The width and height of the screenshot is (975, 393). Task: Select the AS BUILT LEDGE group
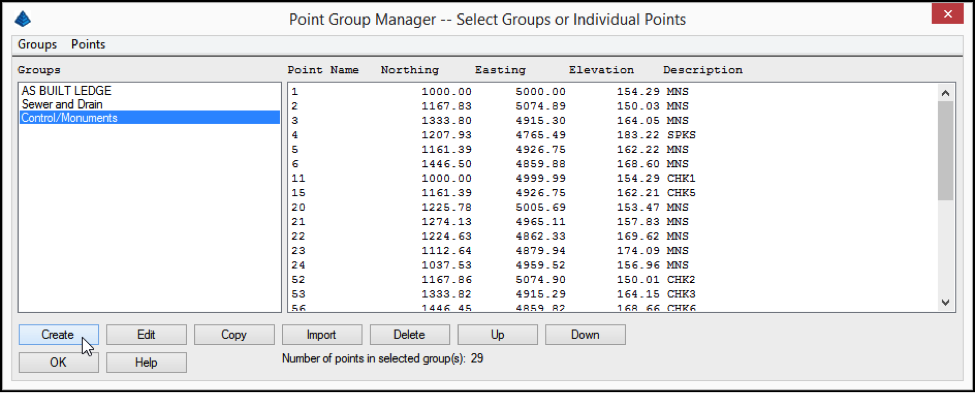pos(149,91)
